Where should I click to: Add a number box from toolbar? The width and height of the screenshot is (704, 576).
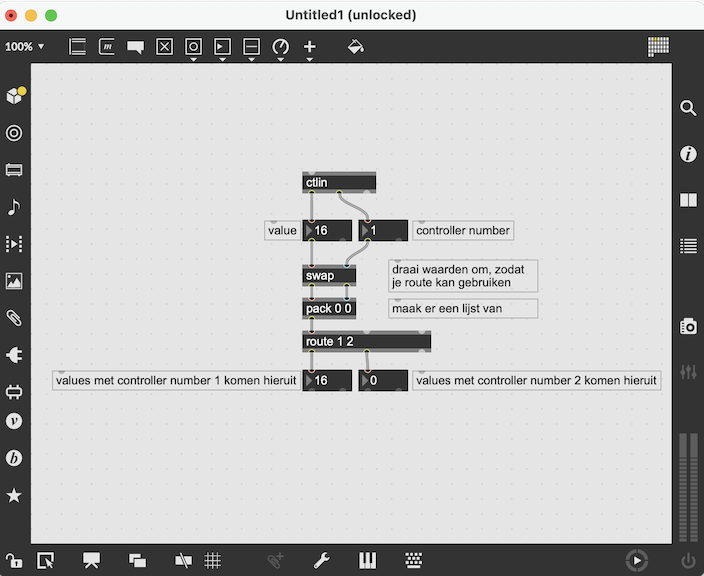(x=223, y=47)
